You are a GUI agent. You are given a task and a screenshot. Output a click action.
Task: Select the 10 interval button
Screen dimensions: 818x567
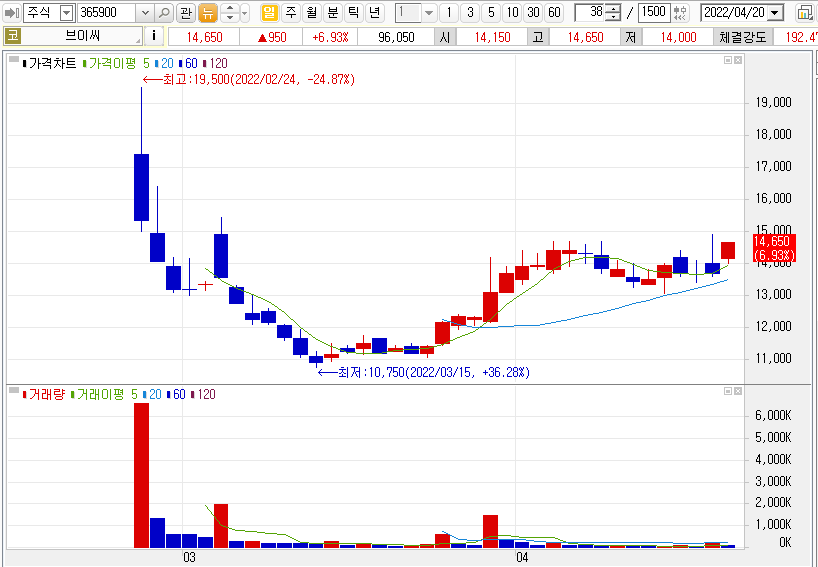coord(512,13)
